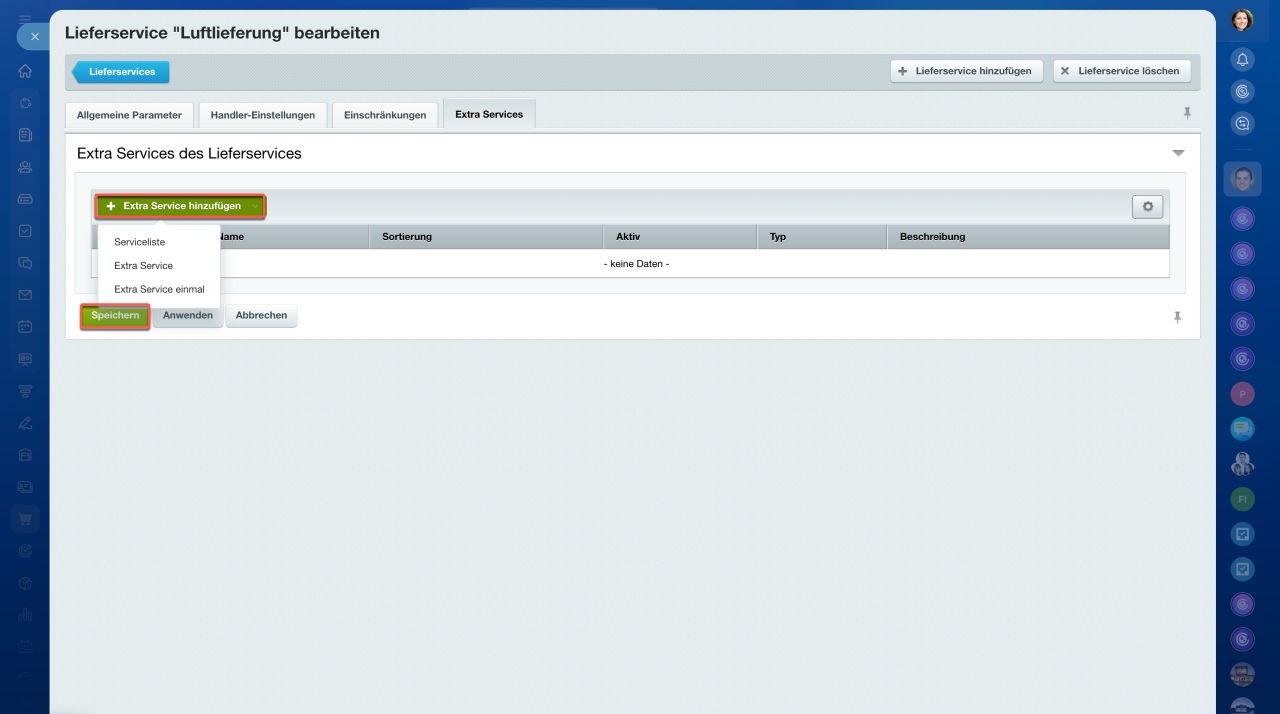This screenshot has height=714, width=1280.
Task: Open the employees people icon in sidebar
Action: pyautogui.click(x=25, y=167)
